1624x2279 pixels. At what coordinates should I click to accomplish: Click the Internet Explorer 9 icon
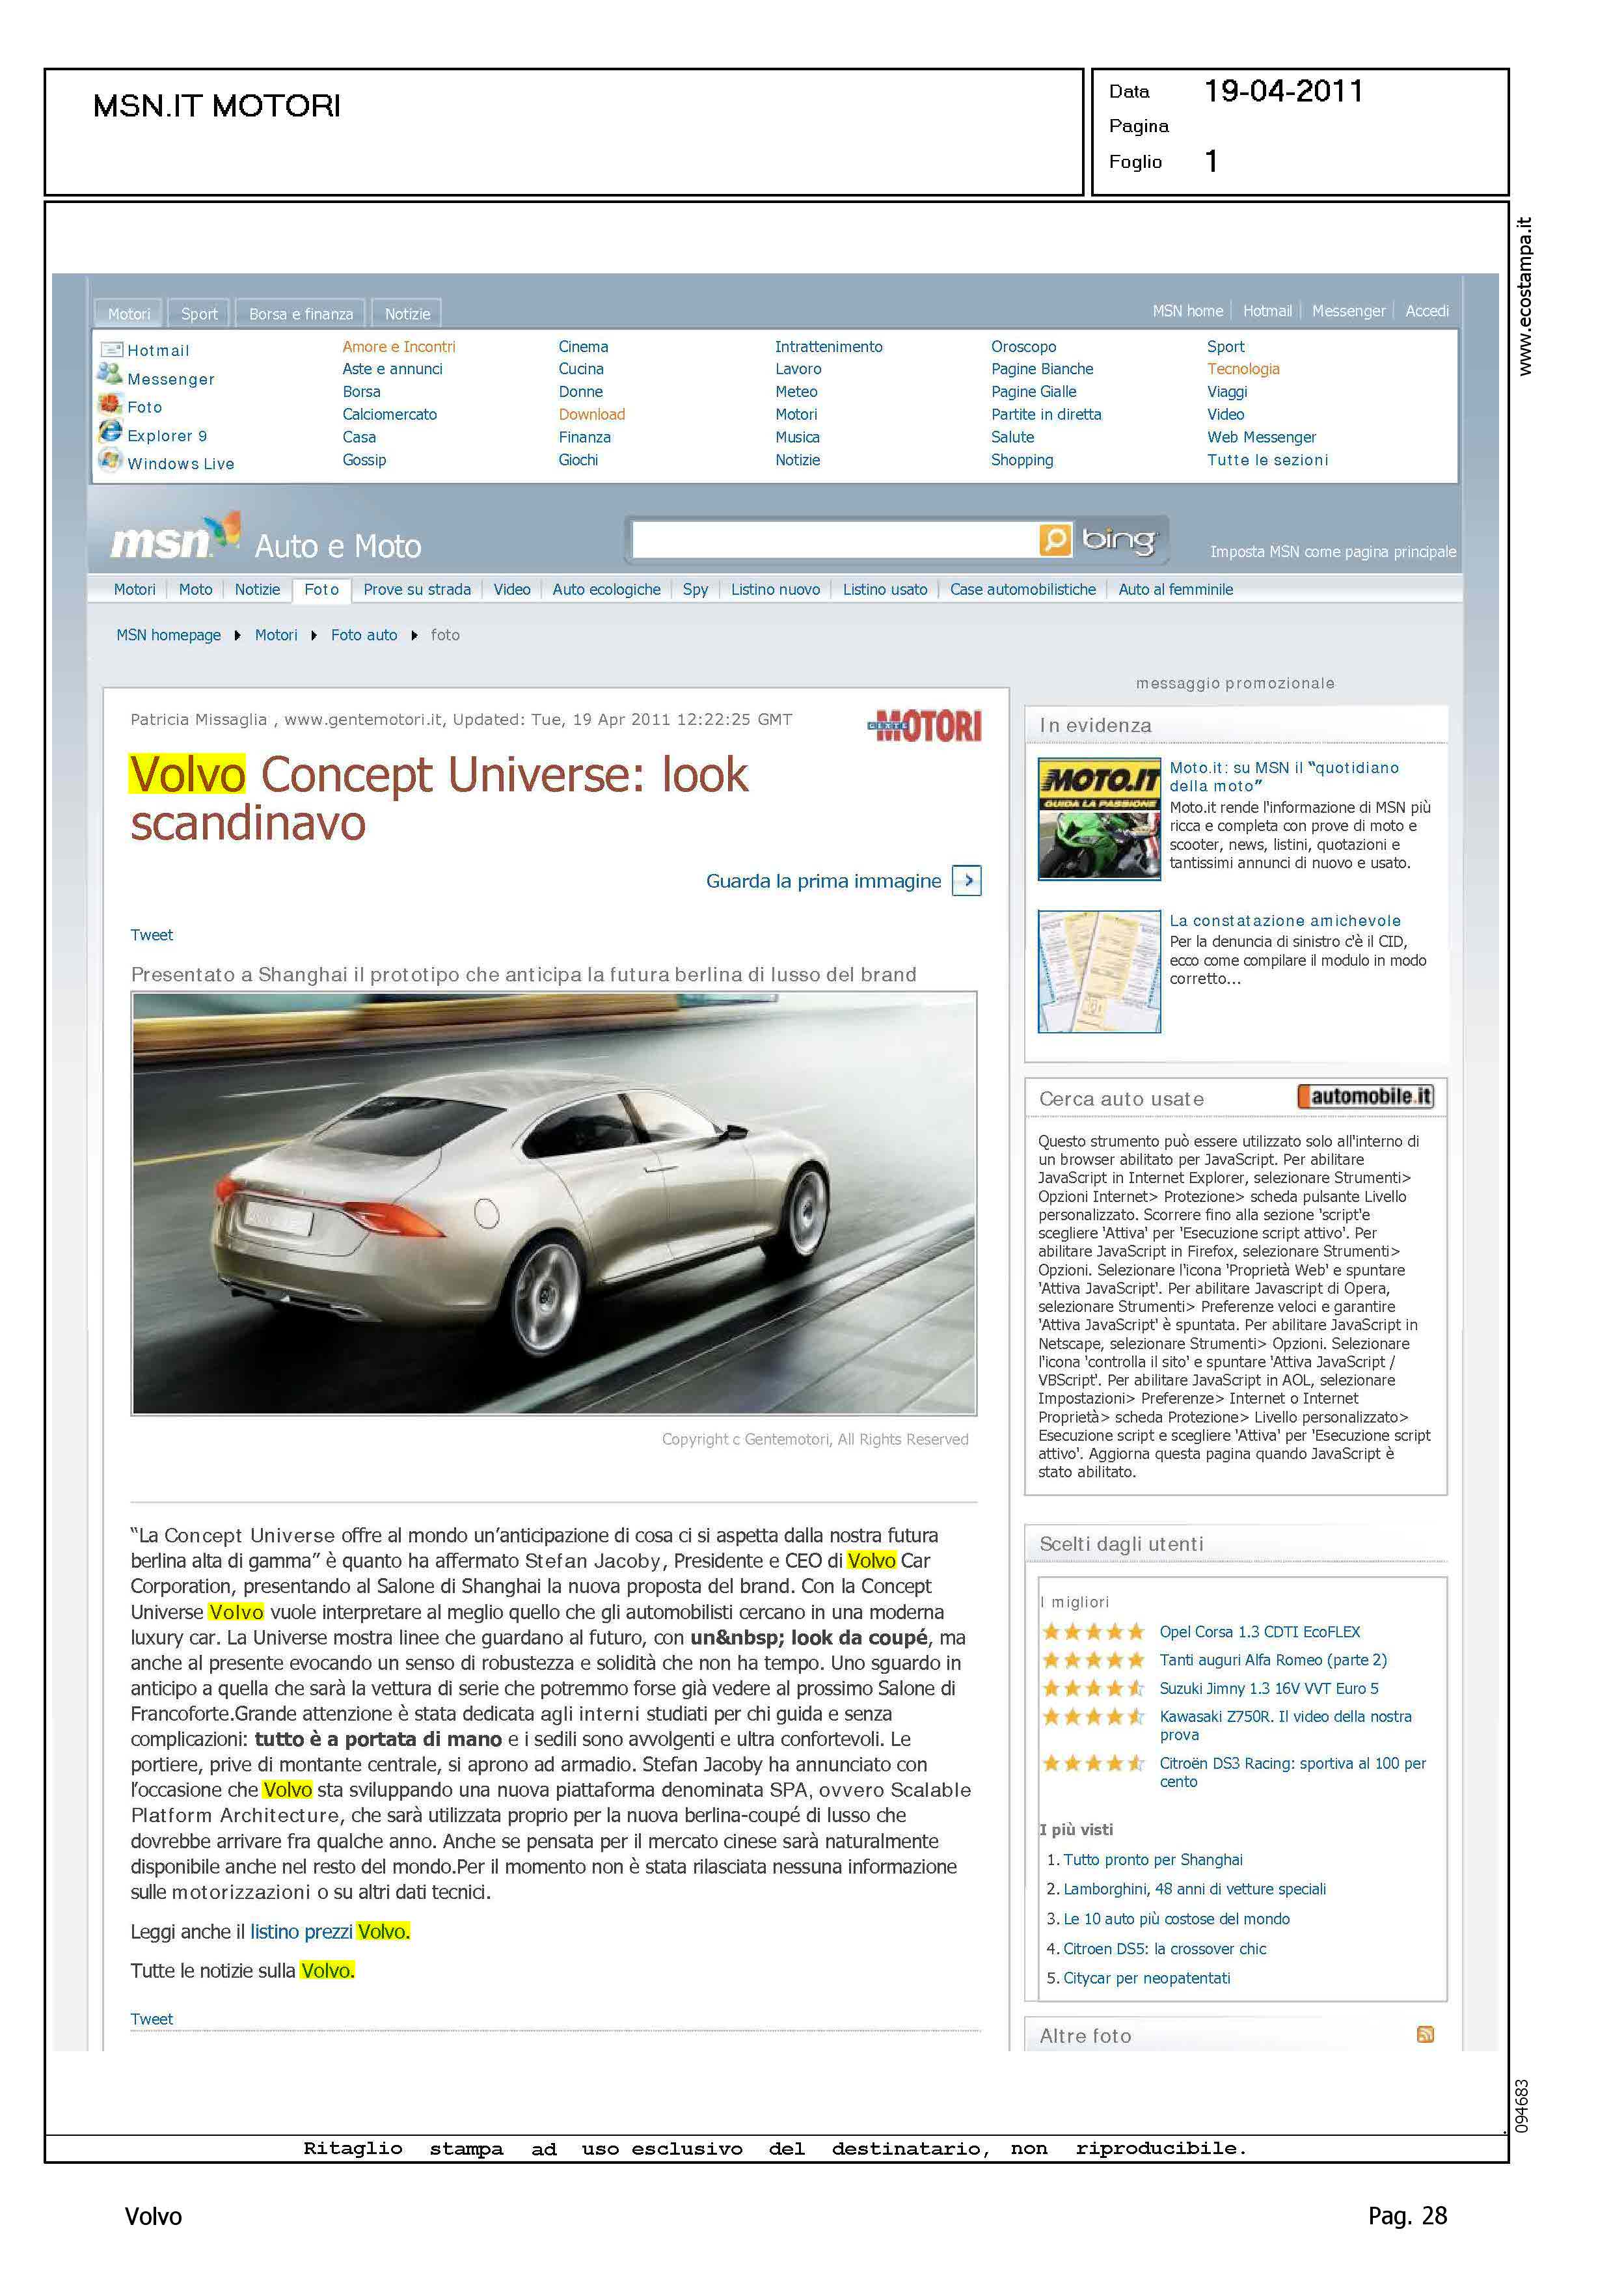coord(110,432)
